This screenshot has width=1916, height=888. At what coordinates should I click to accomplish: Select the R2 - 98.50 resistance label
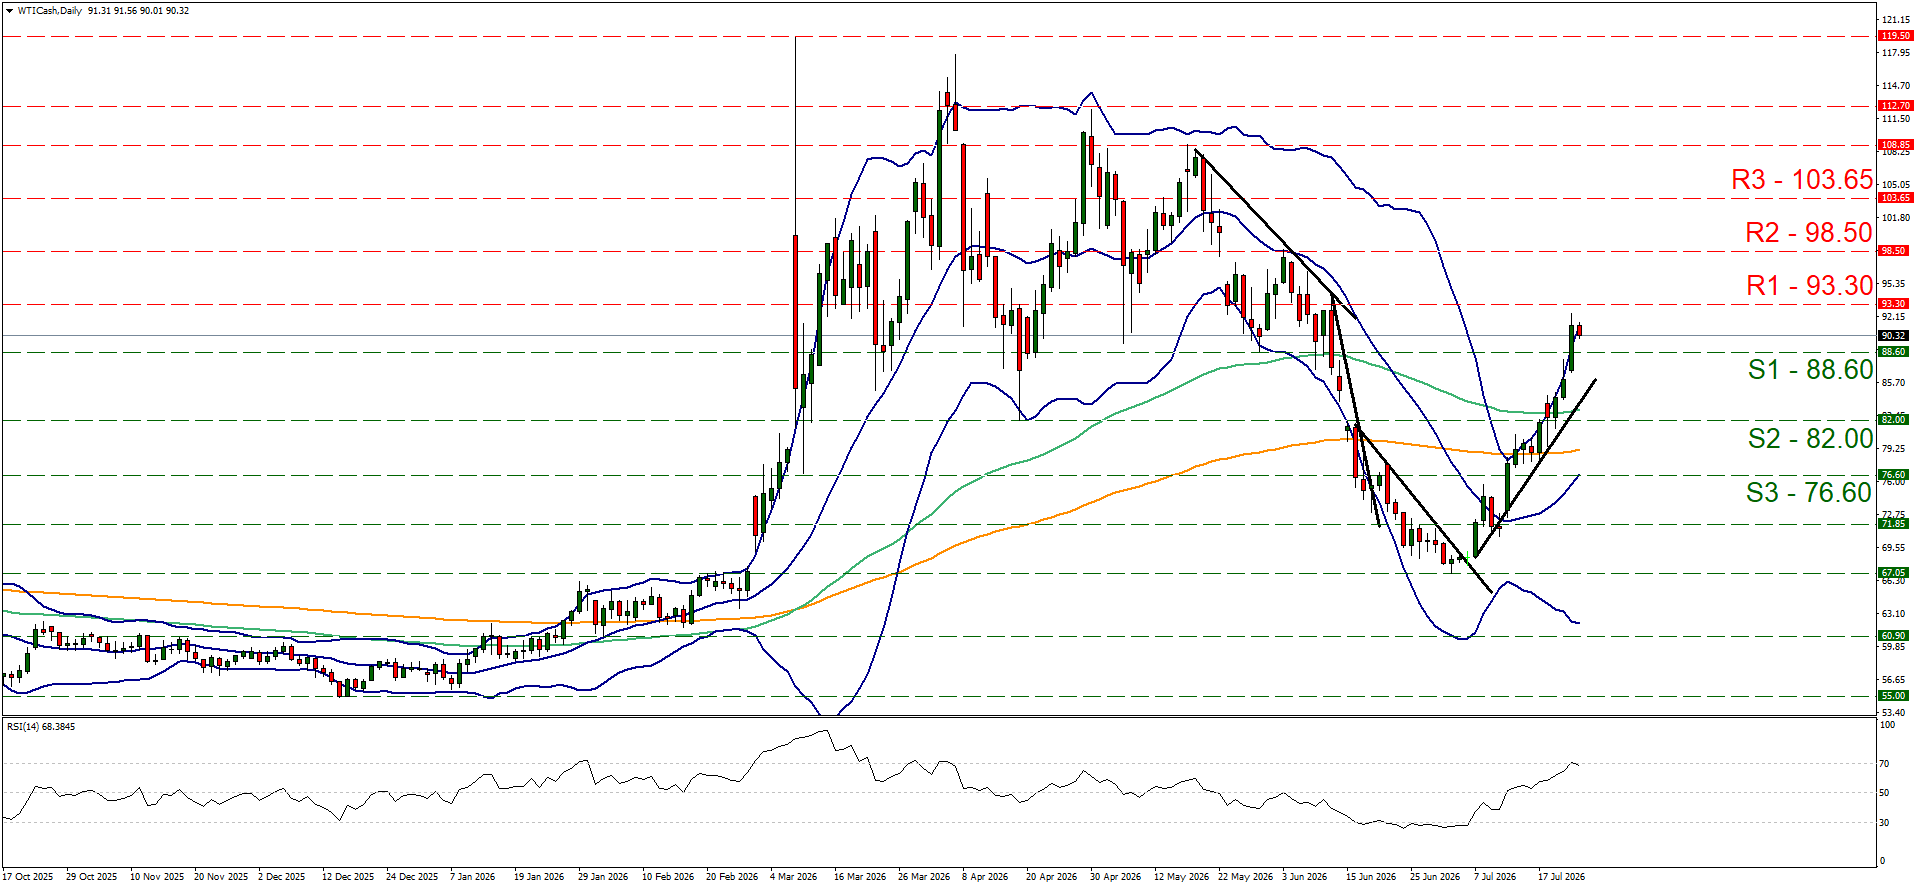(1809, 233)
